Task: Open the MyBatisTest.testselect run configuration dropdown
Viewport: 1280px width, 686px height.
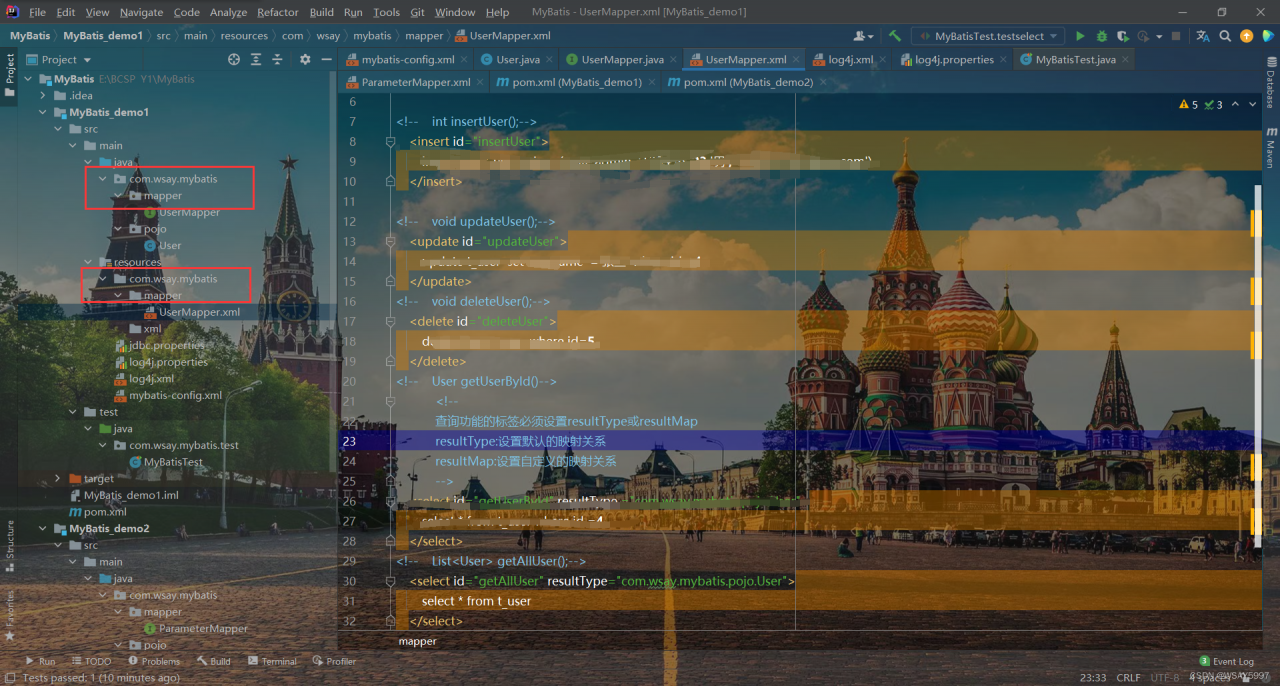Action: (x=989, y=36)
